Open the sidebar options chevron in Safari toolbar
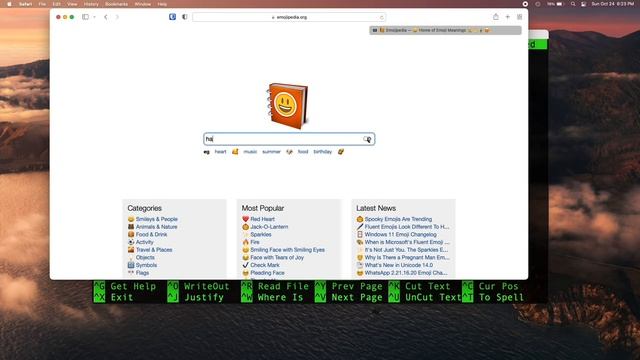The height and width of the screenshot is (360, 640). point(94,17)
